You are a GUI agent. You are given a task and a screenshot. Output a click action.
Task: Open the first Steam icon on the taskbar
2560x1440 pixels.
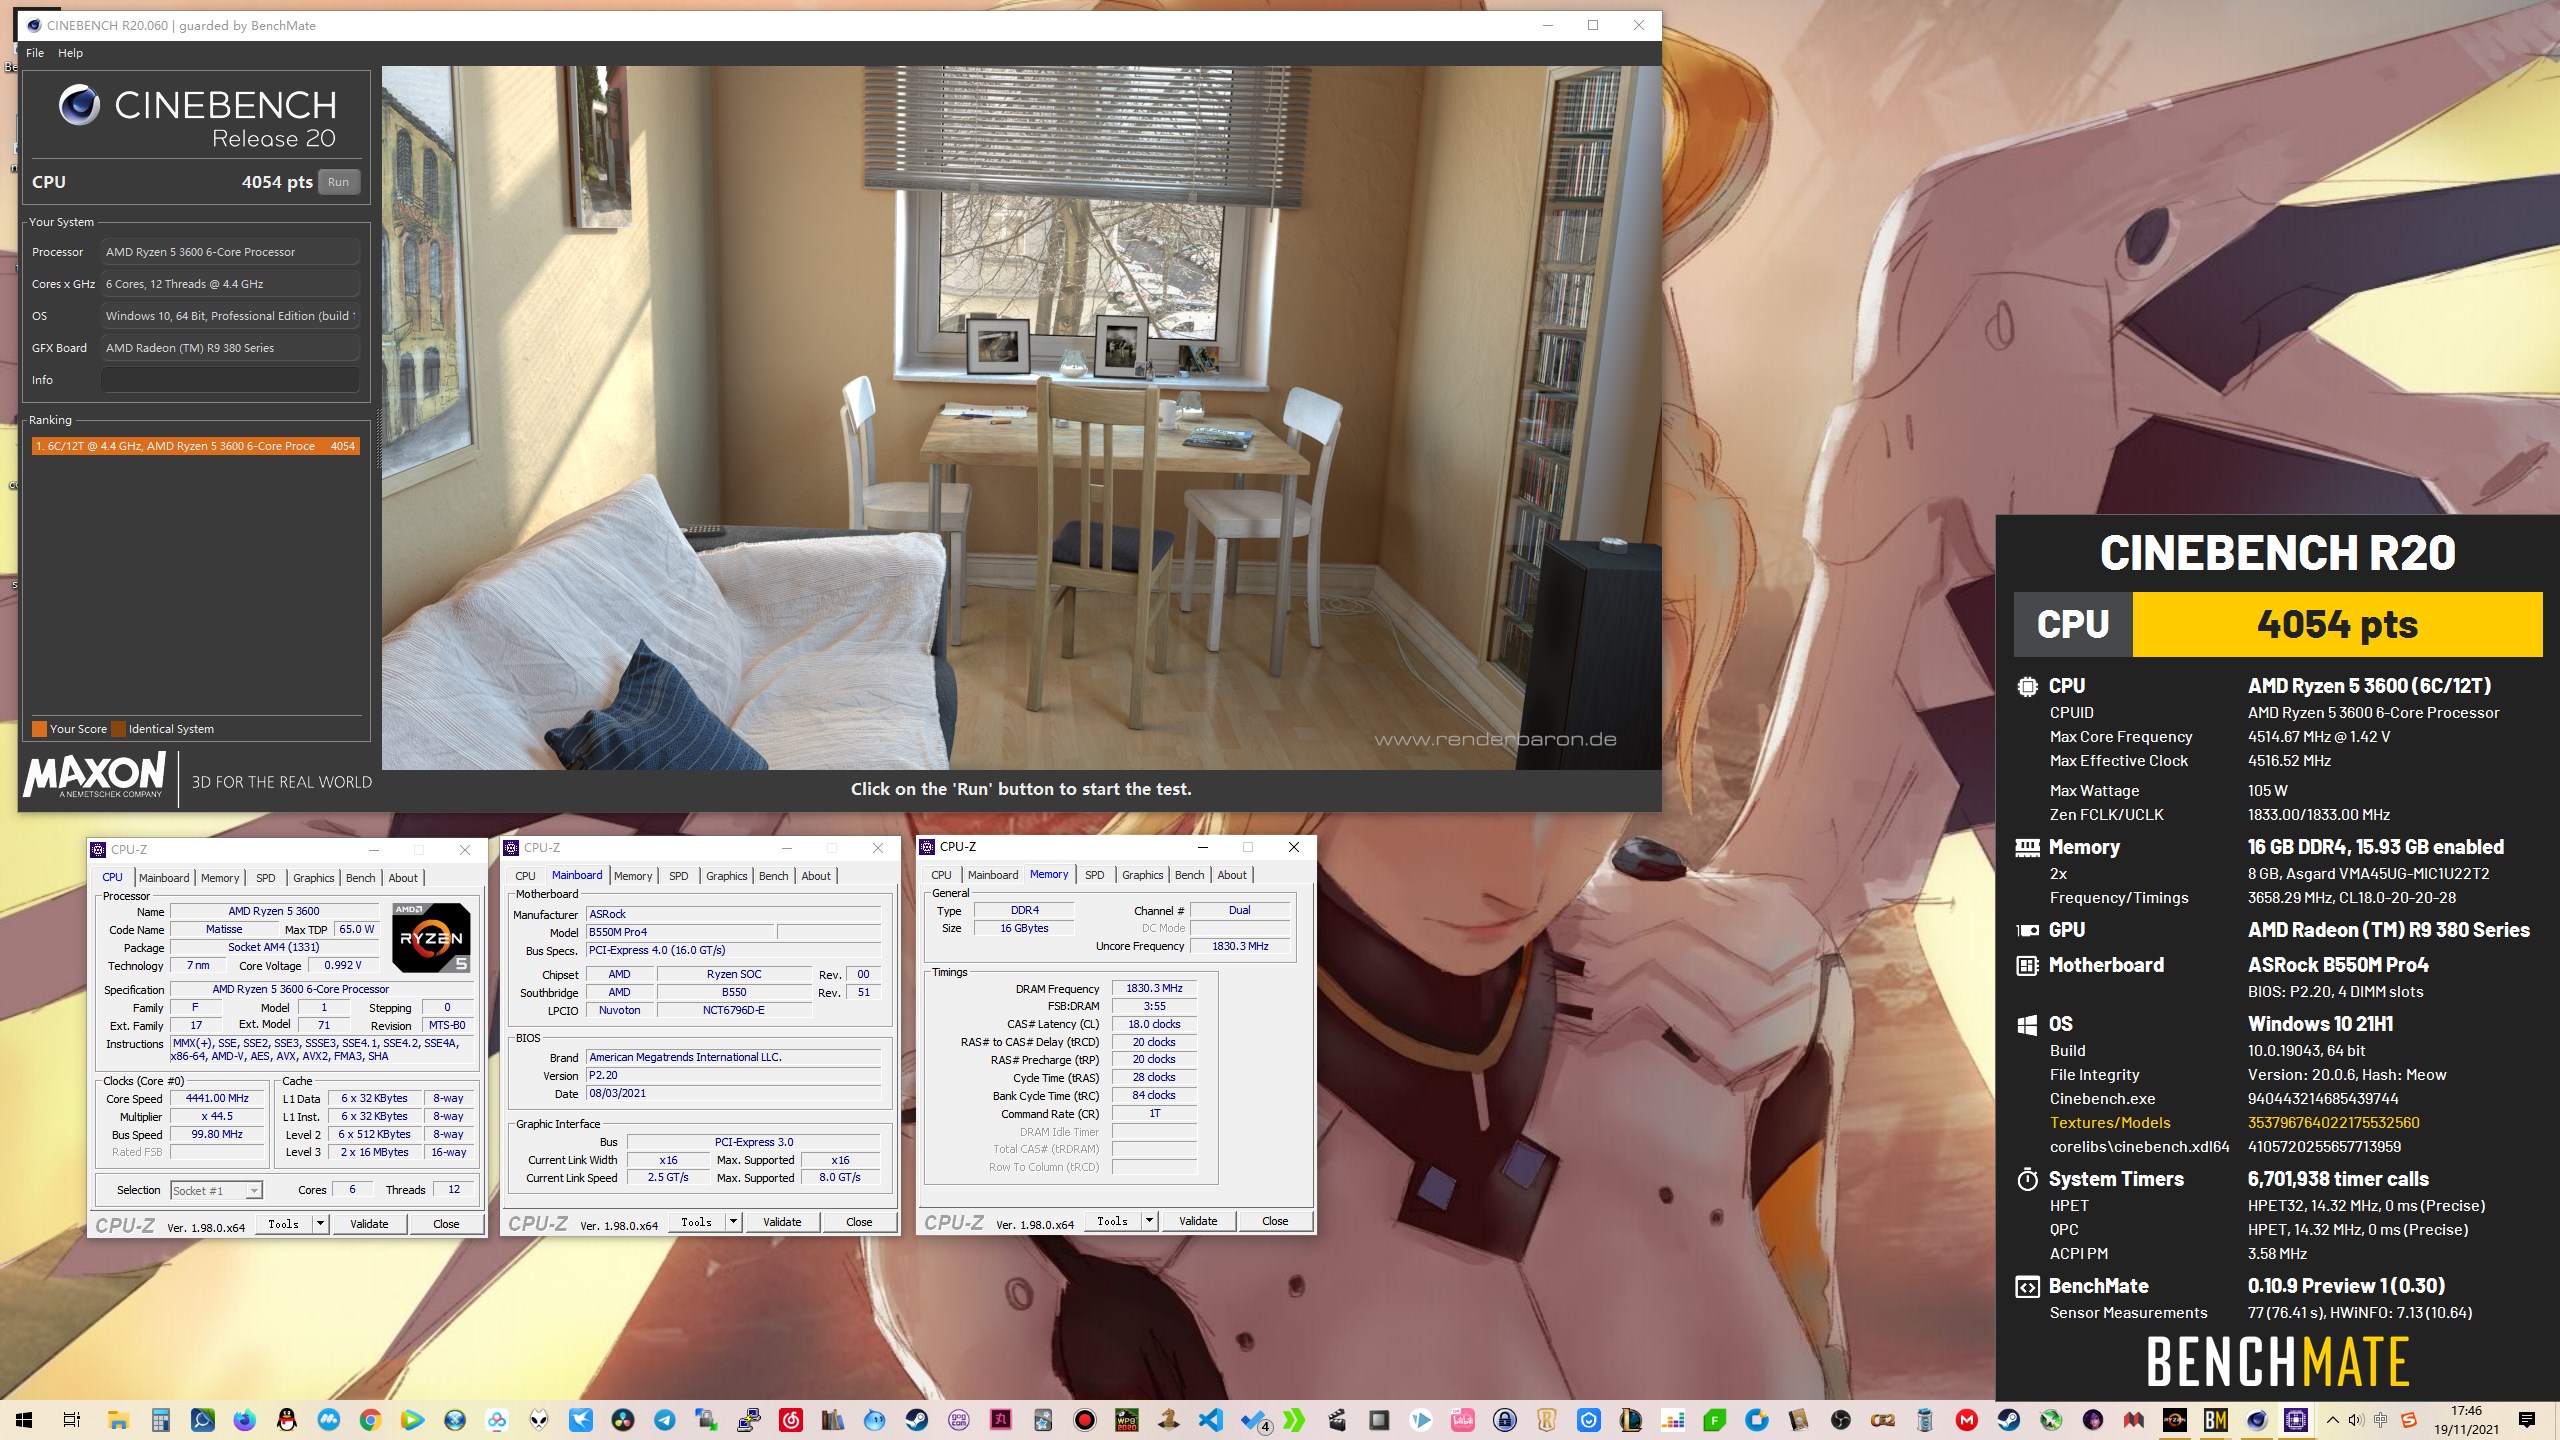click(x=916, y=1420)
